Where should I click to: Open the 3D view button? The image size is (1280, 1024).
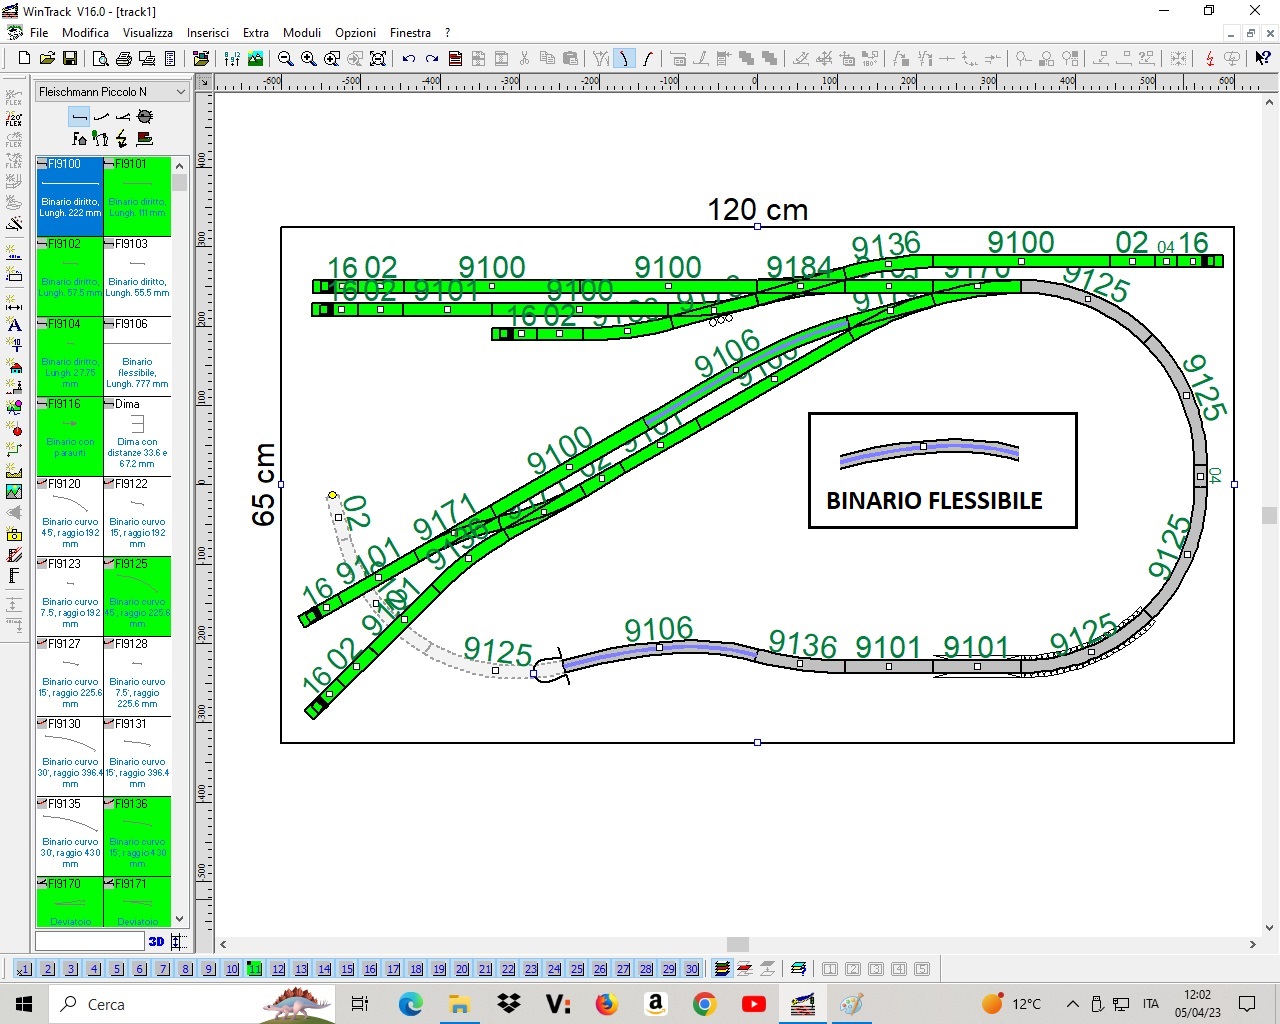coord(156,941)
